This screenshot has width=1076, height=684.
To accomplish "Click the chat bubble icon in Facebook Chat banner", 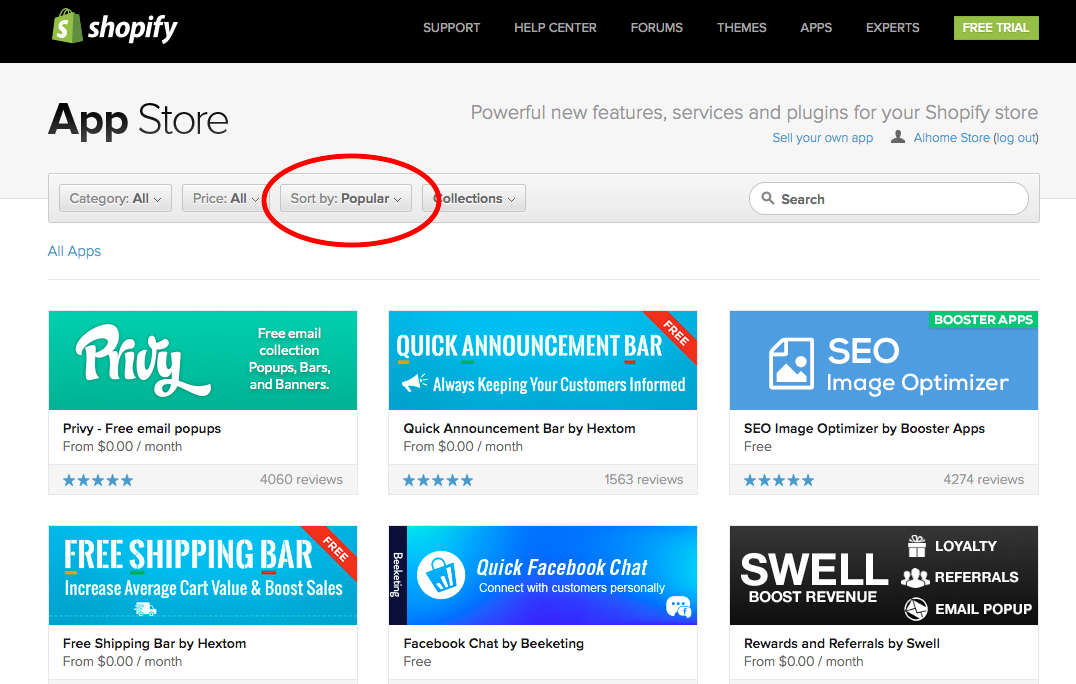I will pyautogui.click(x=679, y=607).
